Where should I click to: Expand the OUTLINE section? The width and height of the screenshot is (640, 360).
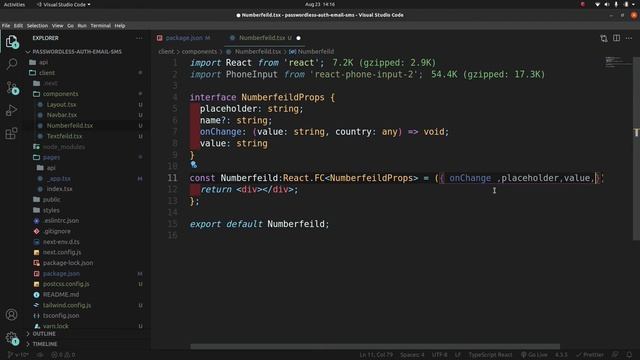pos(44,334)
